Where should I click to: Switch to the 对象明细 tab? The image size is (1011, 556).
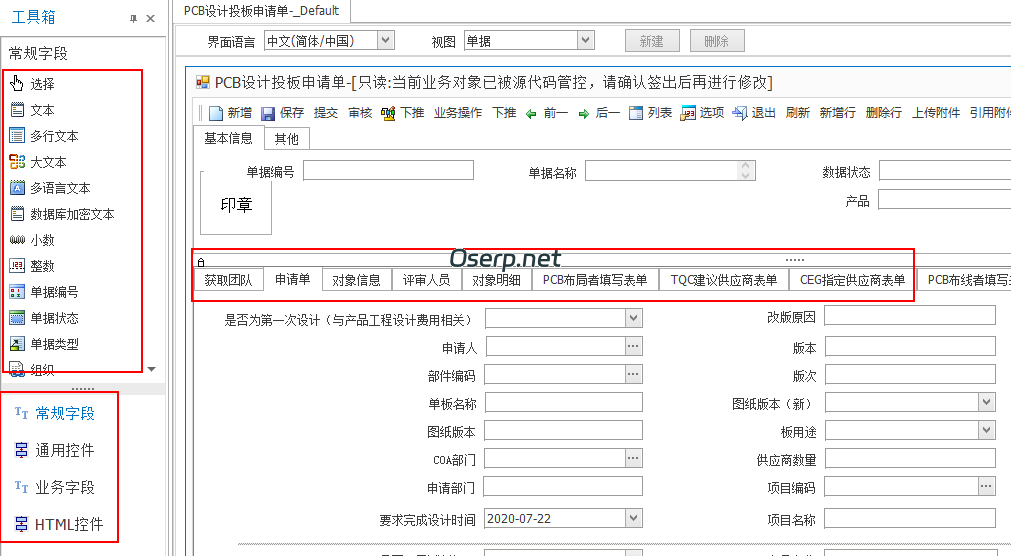pos(496,280)
